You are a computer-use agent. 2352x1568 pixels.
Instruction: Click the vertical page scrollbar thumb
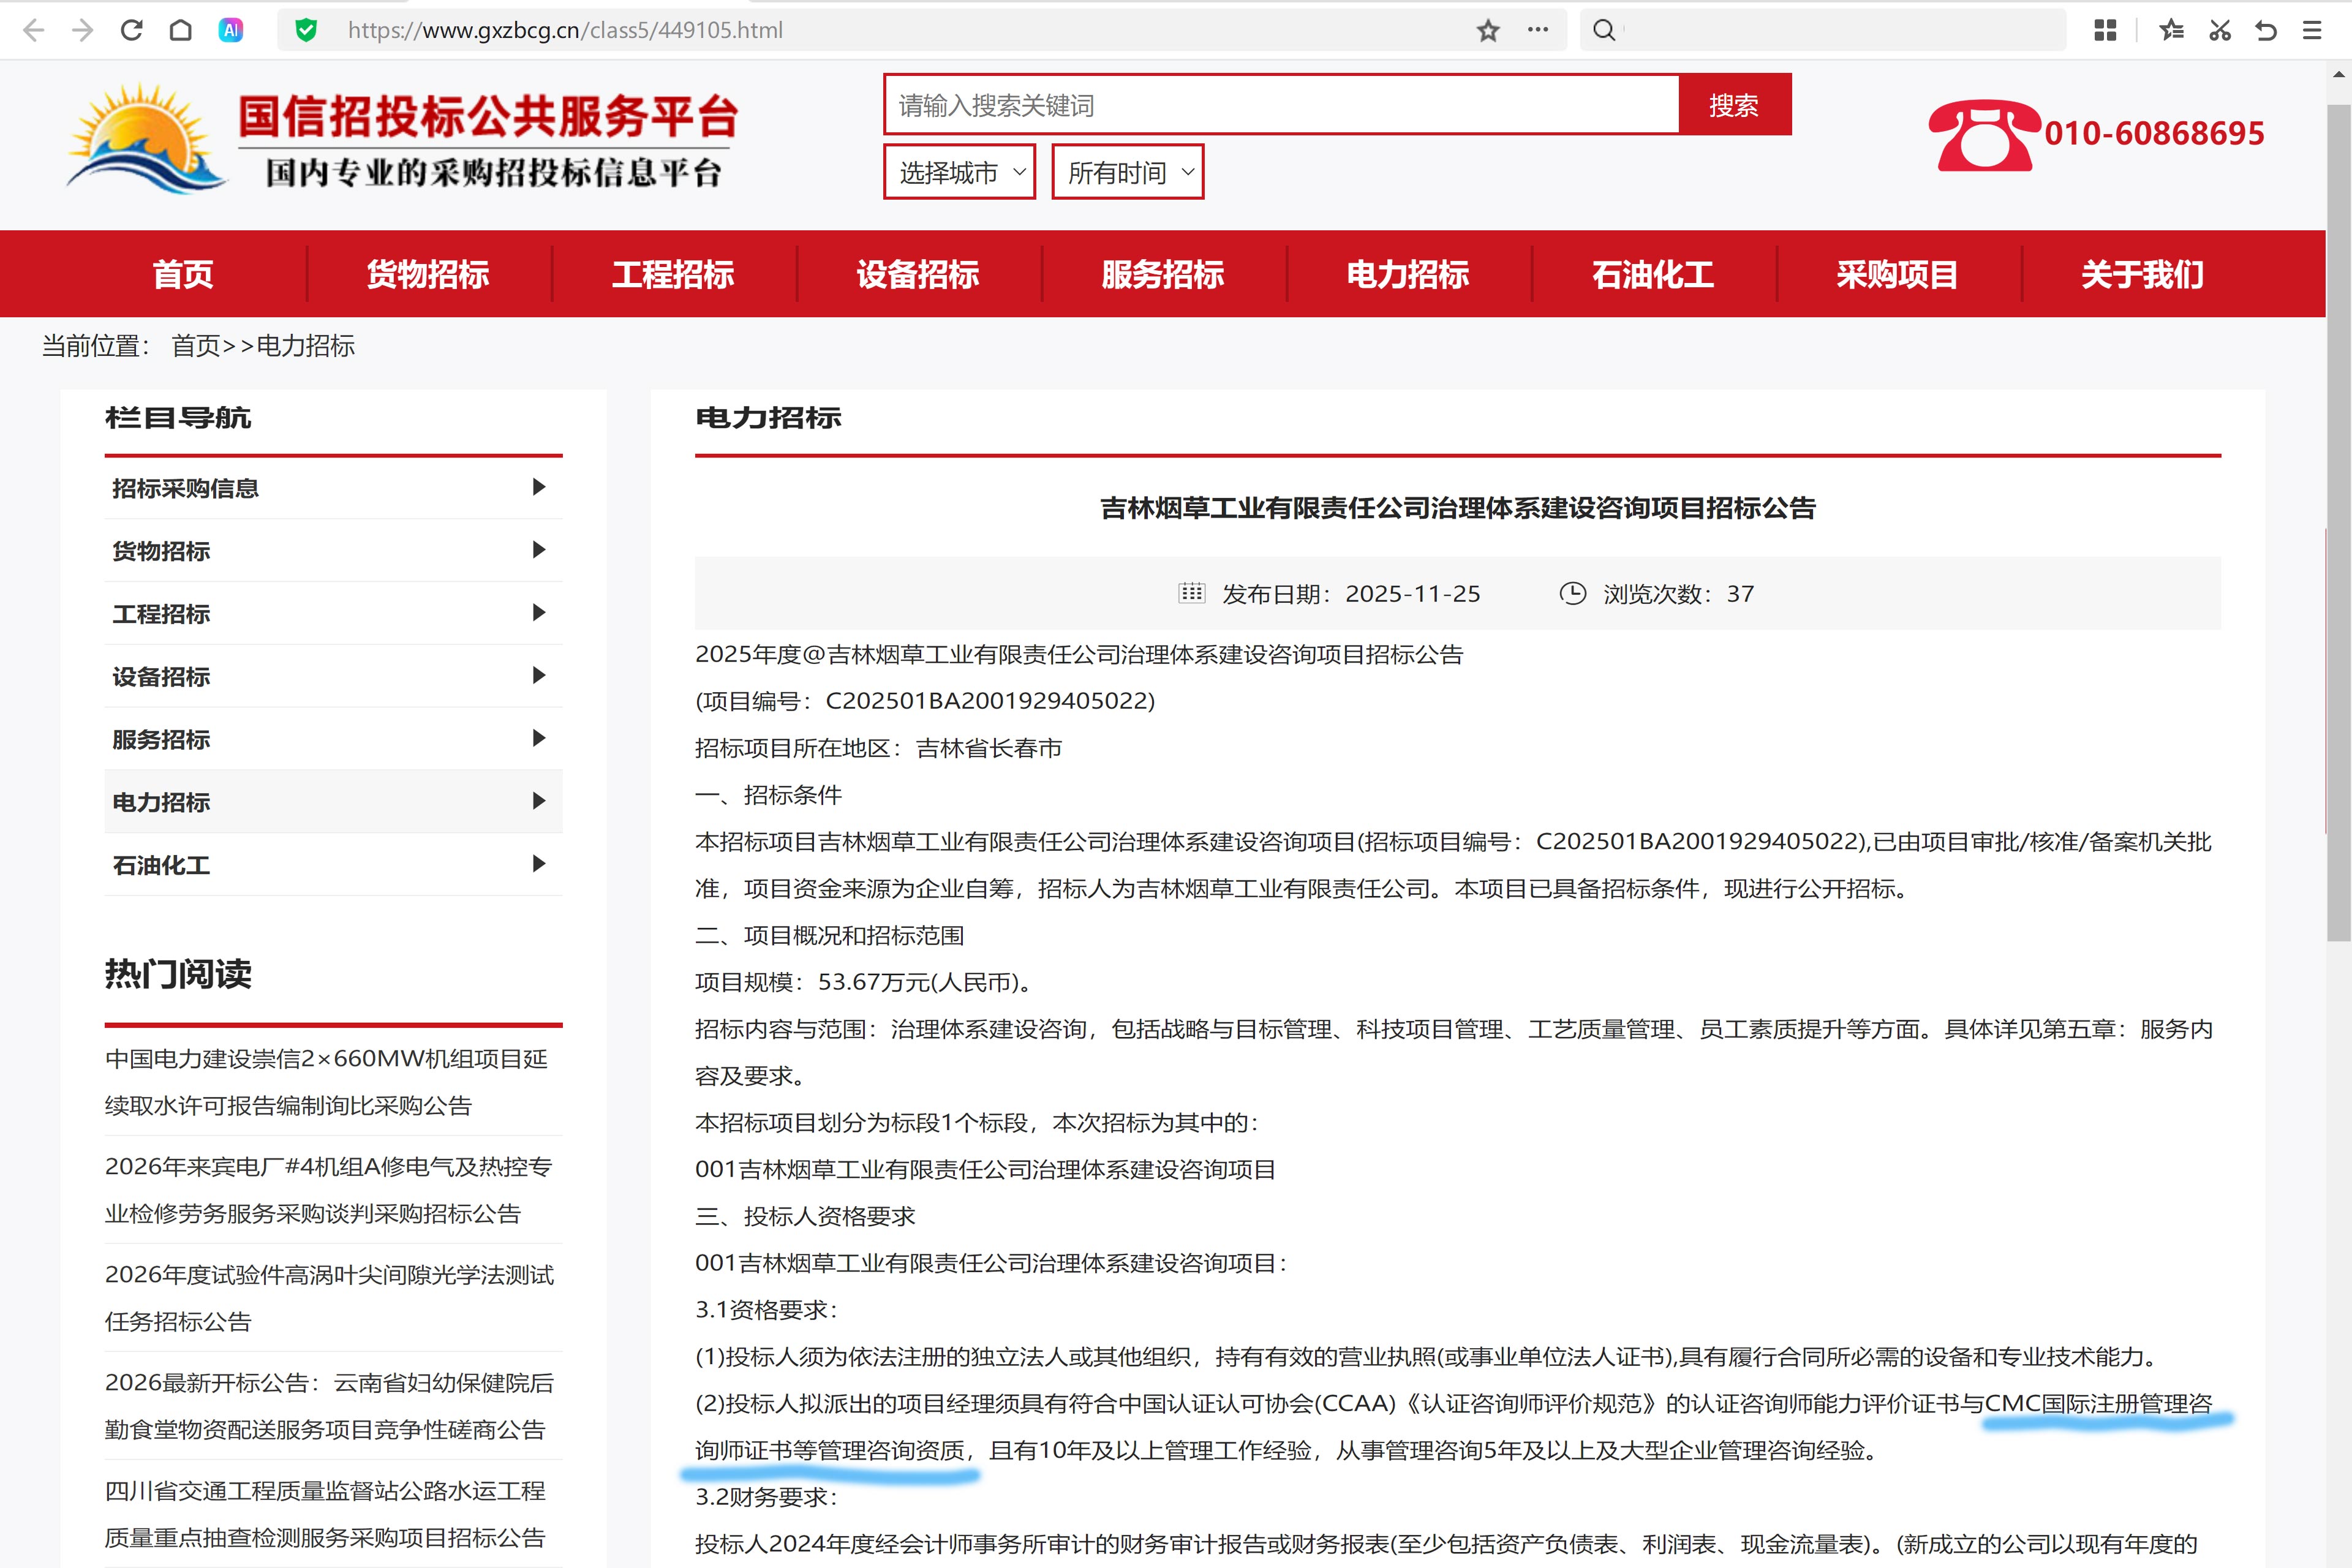(x=2338, y=520)
